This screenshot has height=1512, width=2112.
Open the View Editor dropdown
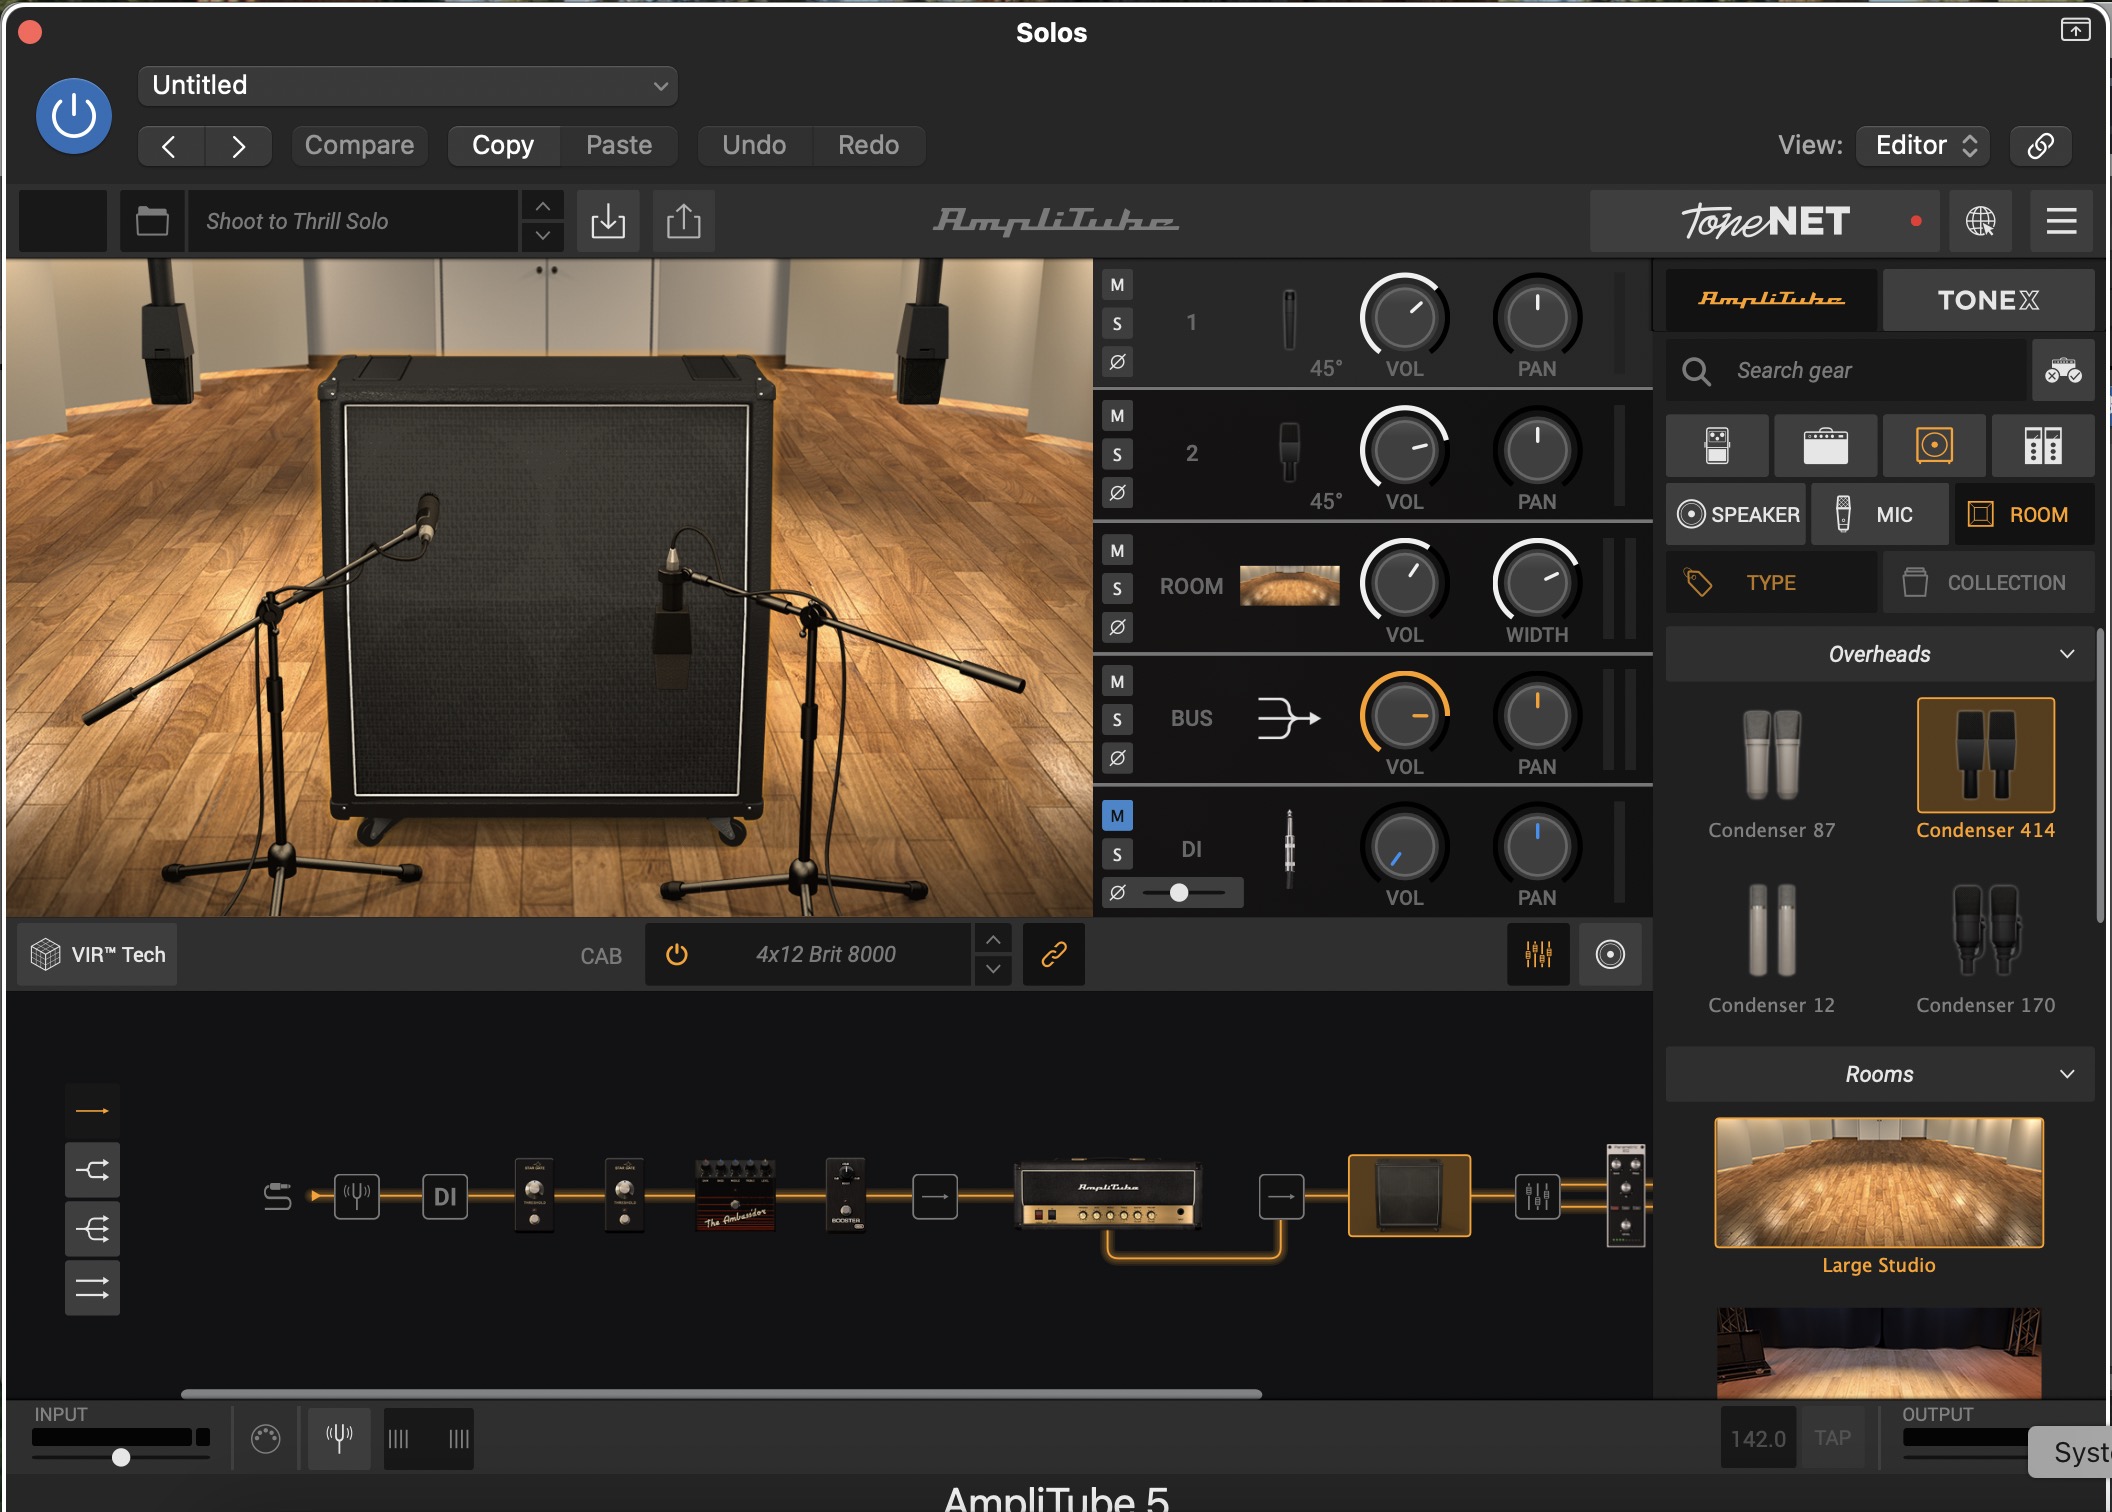[1923, 146]
